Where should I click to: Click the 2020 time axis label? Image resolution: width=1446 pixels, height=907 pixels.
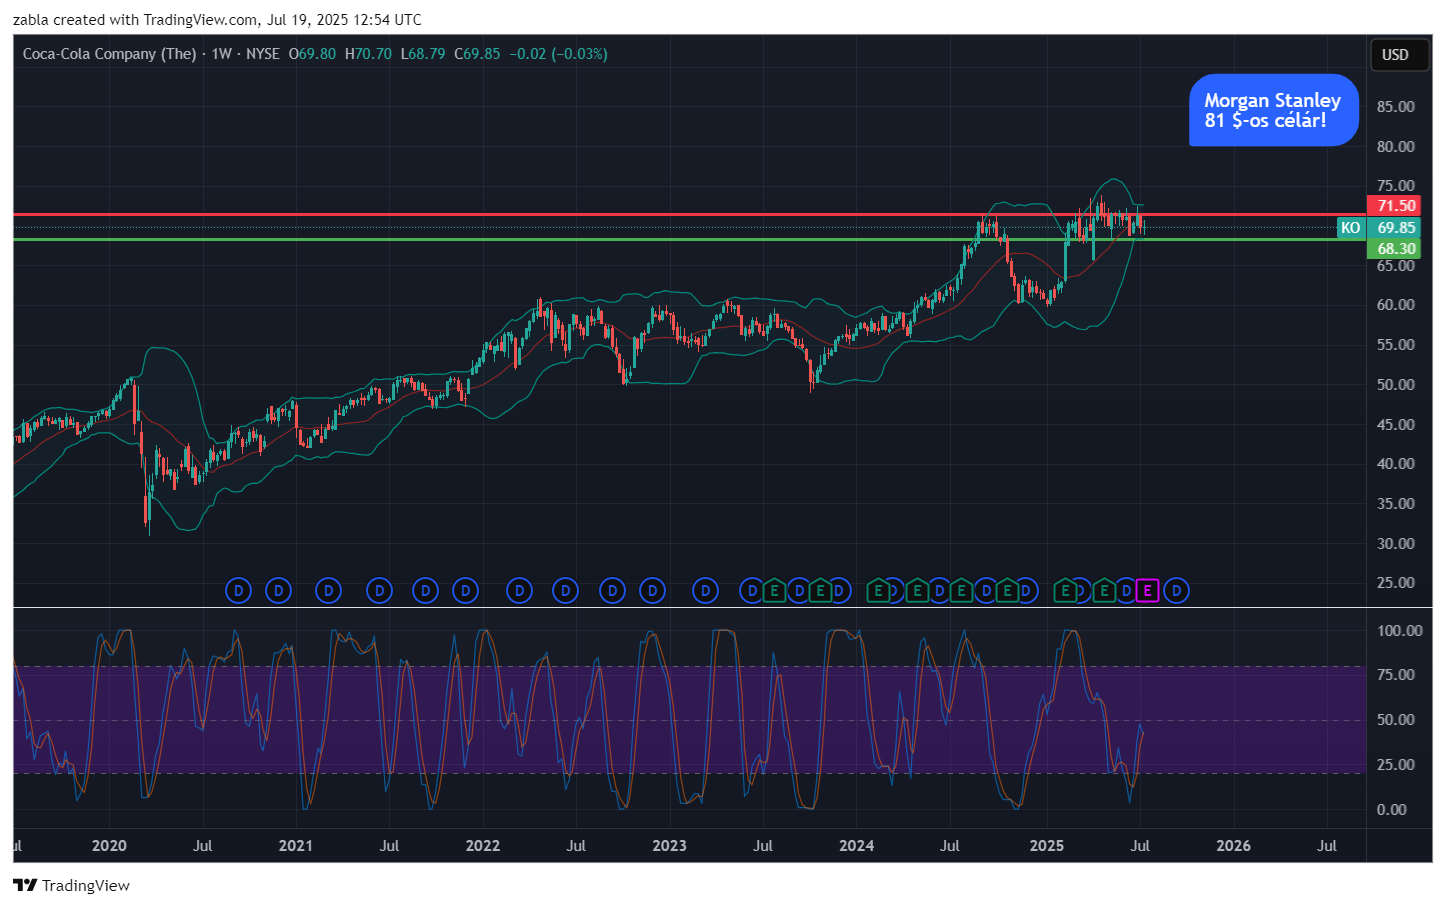tap(109, 846)
